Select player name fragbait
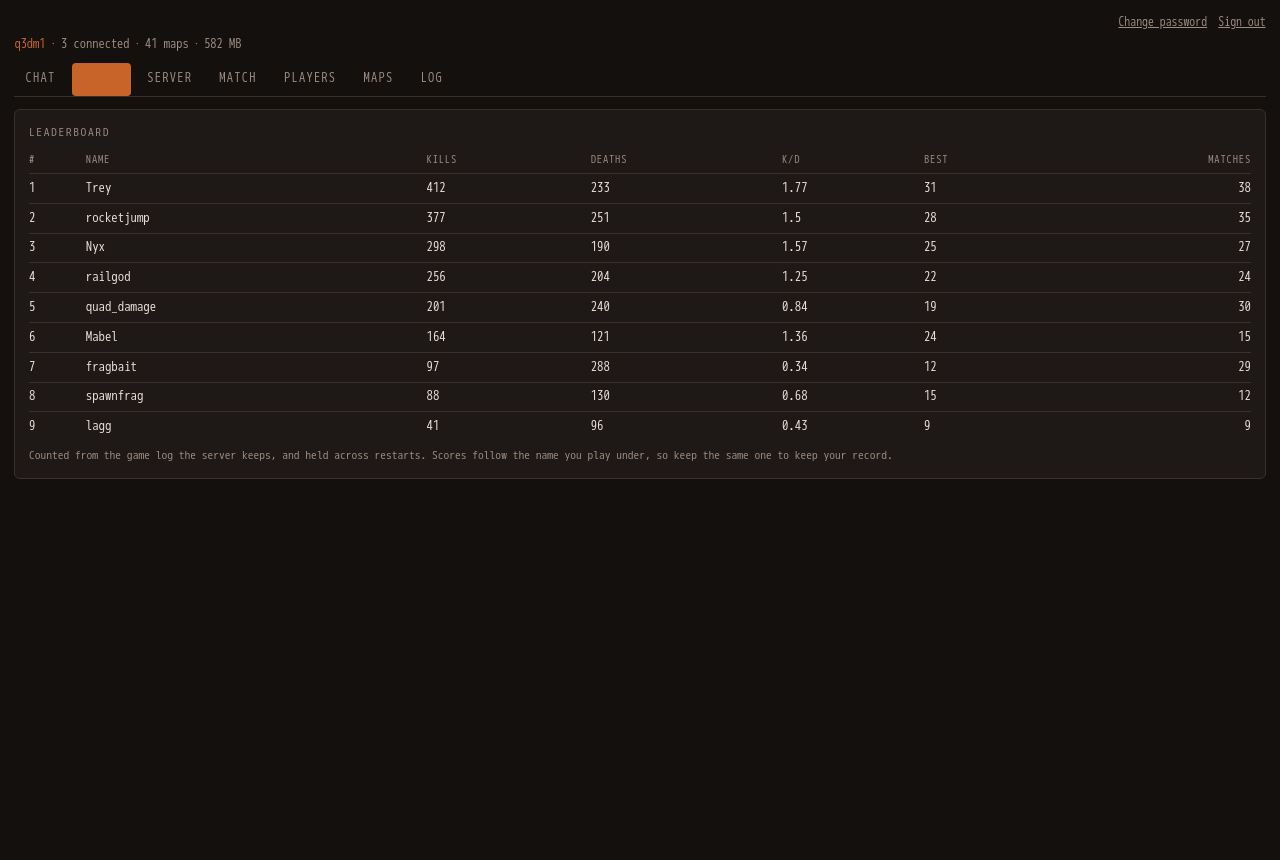1280x860 pixels. [111, 367]
